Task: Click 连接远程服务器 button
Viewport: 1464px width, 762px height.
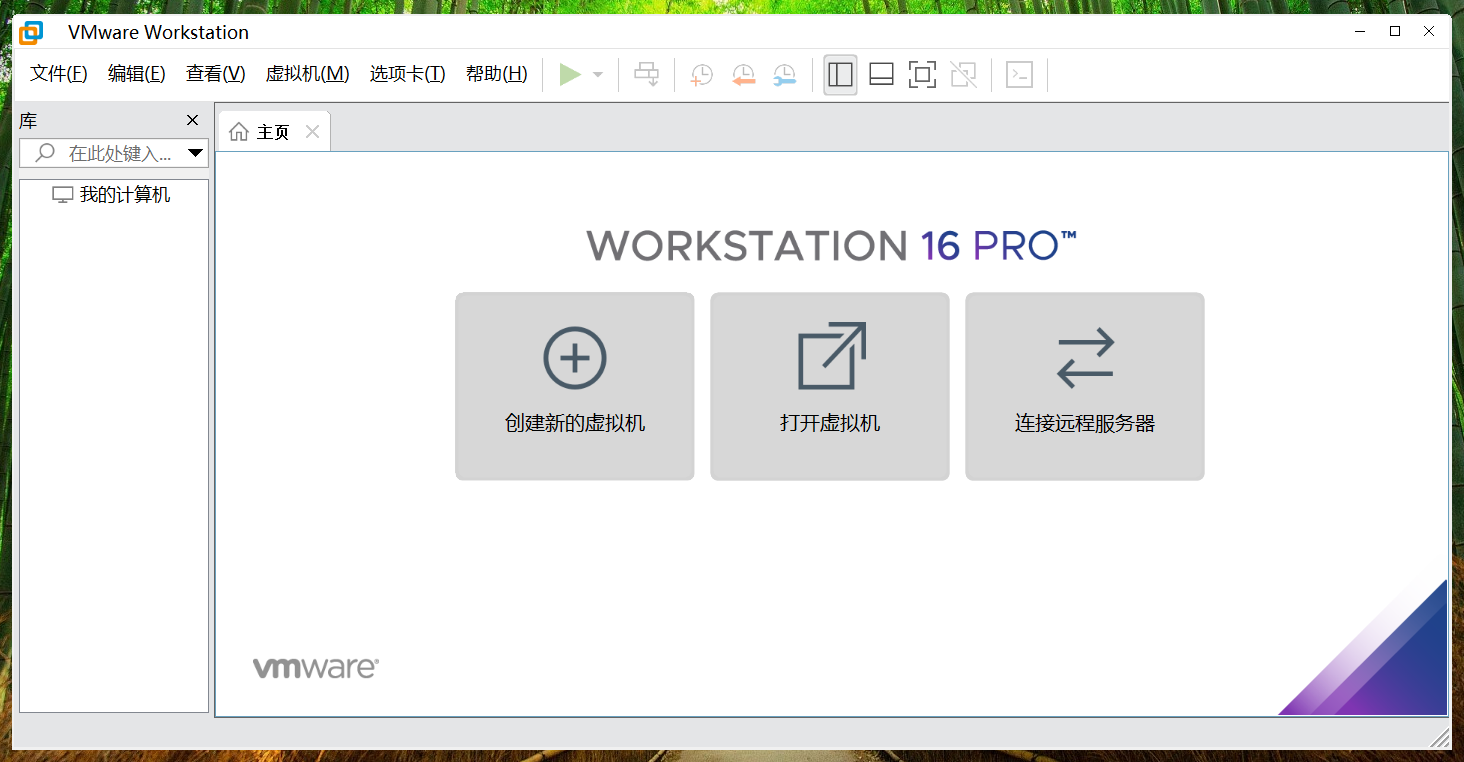Action: coord(1085,386)
